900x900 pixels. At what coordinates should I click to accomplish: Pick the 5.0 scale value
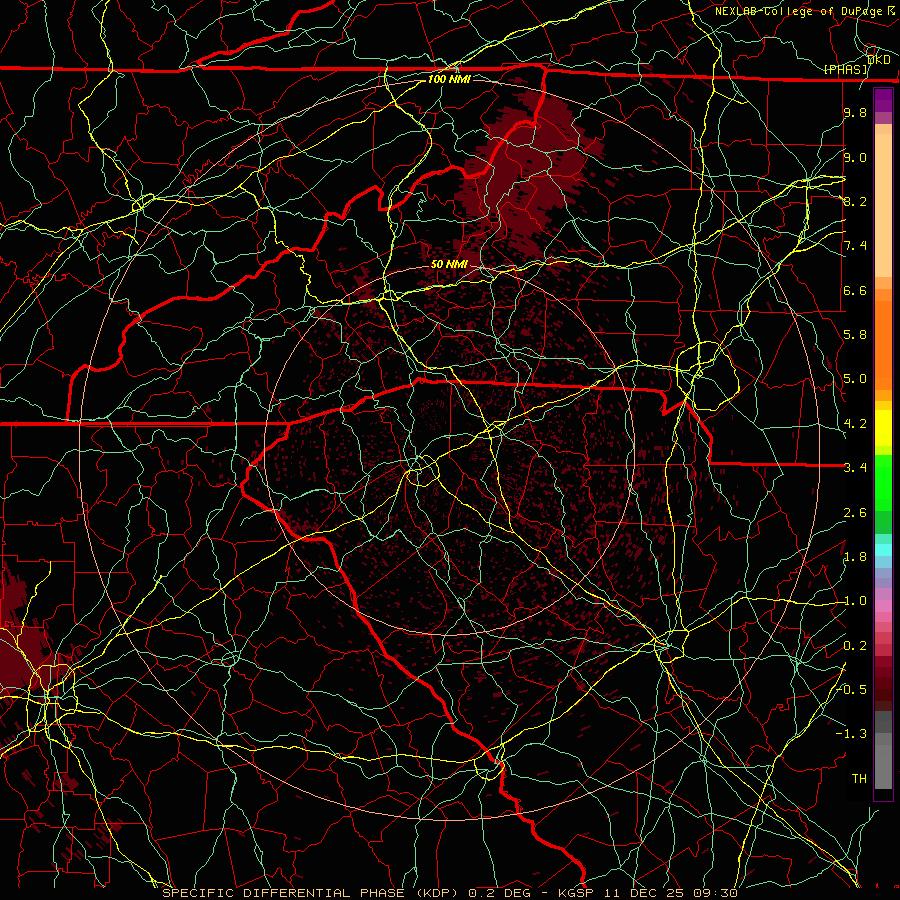(x=855, y=379)
